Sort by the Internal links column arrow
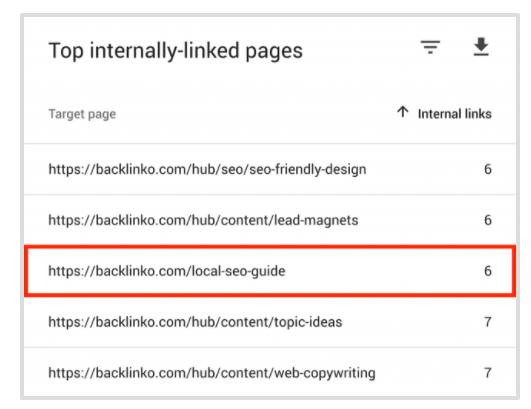The width and height of the screenshot is (531, 409). [x=403, y=112]
